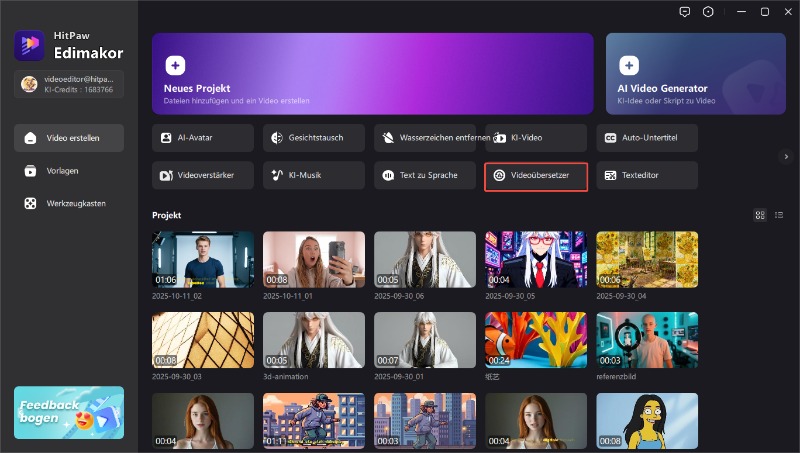The image size is (800, 453).
Task: Click the AI-Avatar icon
Action: click(166, 138)
